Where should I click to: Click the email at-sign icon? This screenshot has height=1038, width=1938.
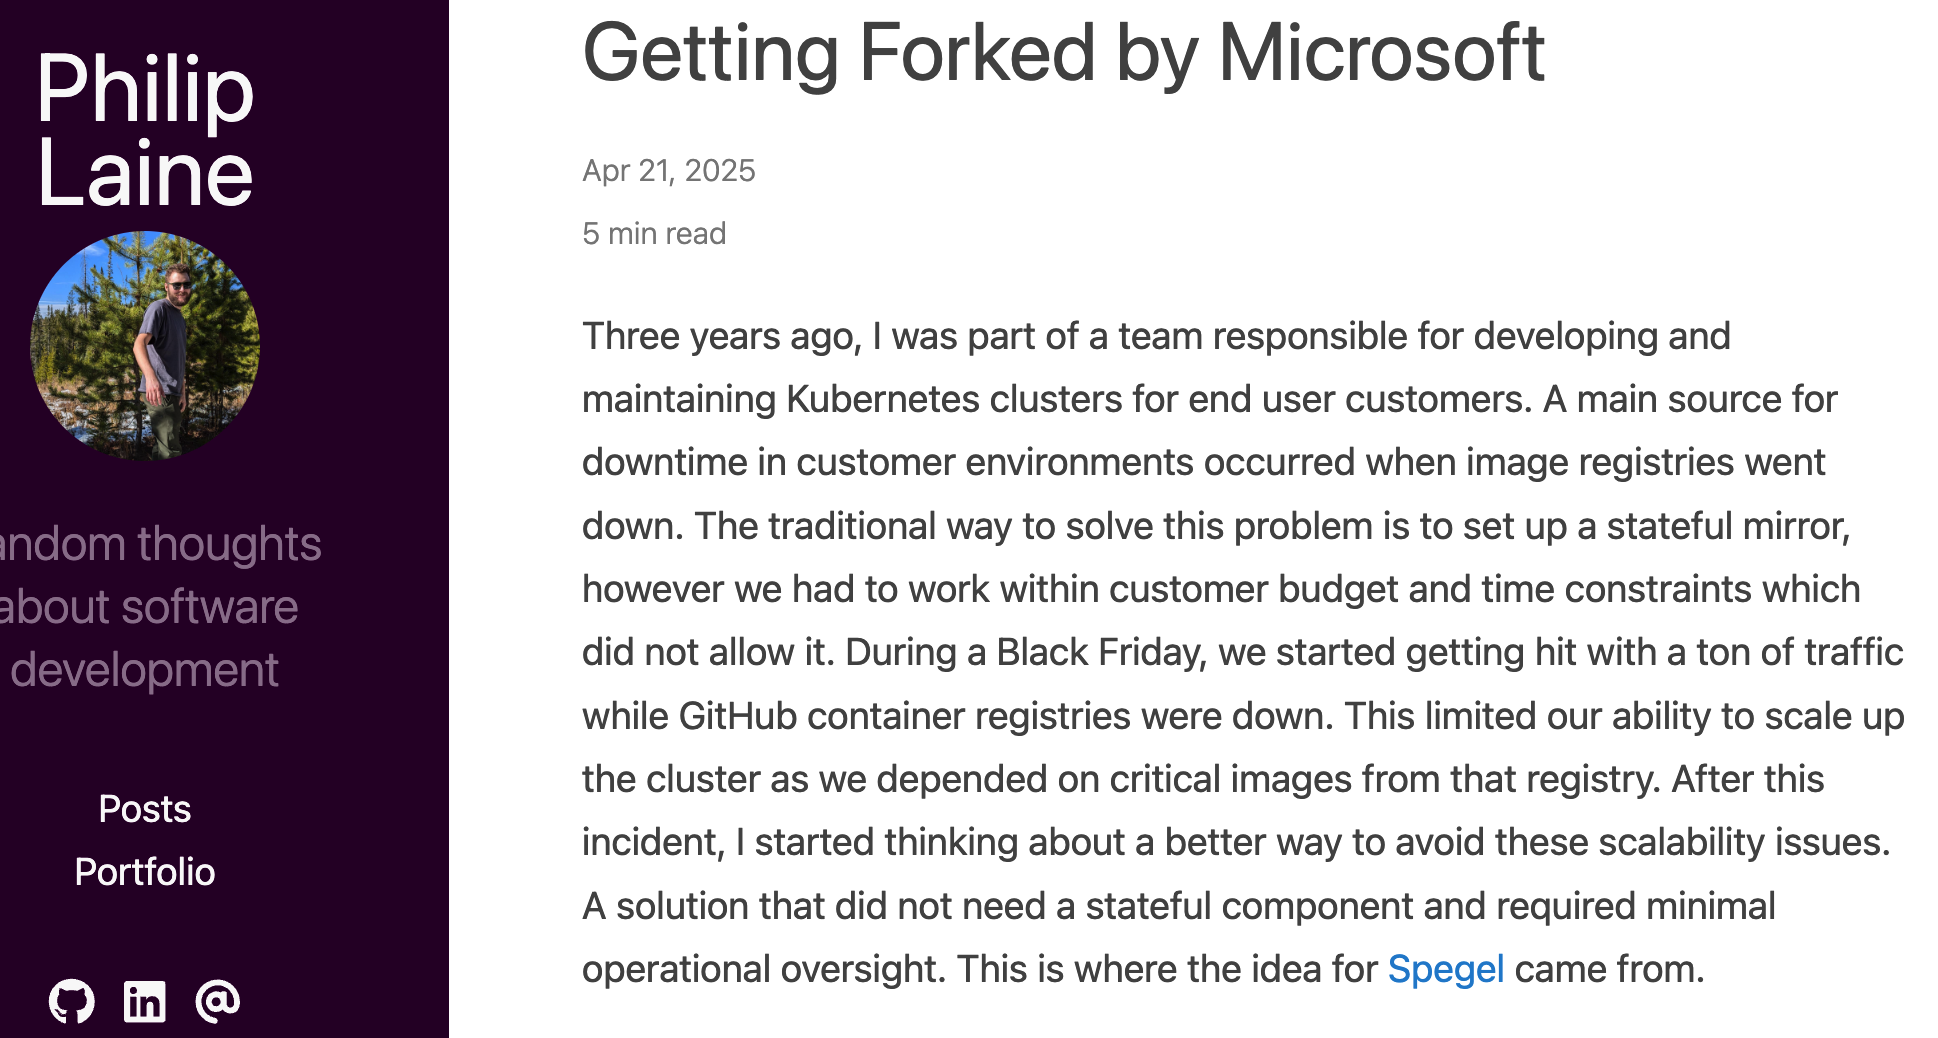pos(218,1001)
